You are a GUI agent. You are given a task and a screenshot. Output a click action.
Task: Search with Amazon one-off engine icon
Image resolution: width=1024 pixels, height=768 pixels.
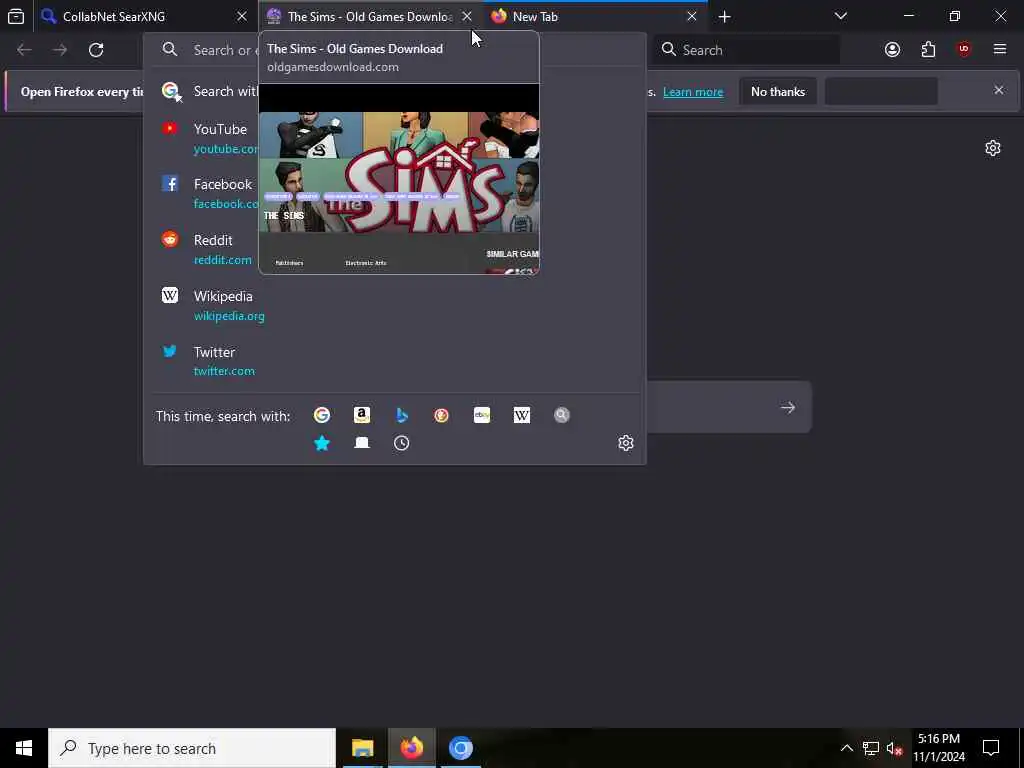tap(362, 415)
